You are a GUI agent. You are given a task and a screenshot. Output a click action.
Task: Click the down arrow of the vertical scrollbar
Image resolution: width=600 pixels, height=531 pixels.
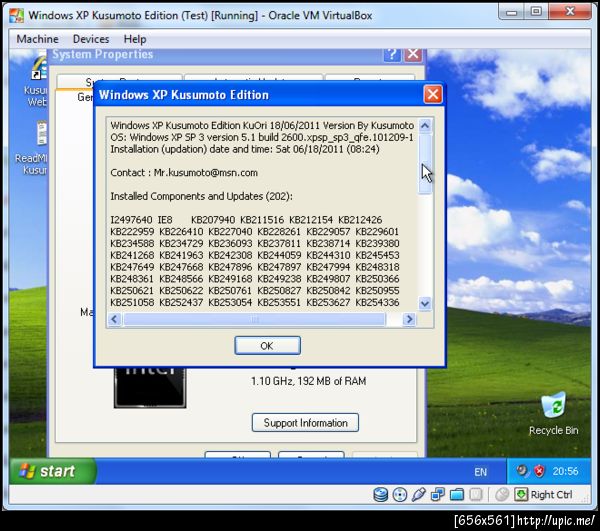(x=425, y=304)
